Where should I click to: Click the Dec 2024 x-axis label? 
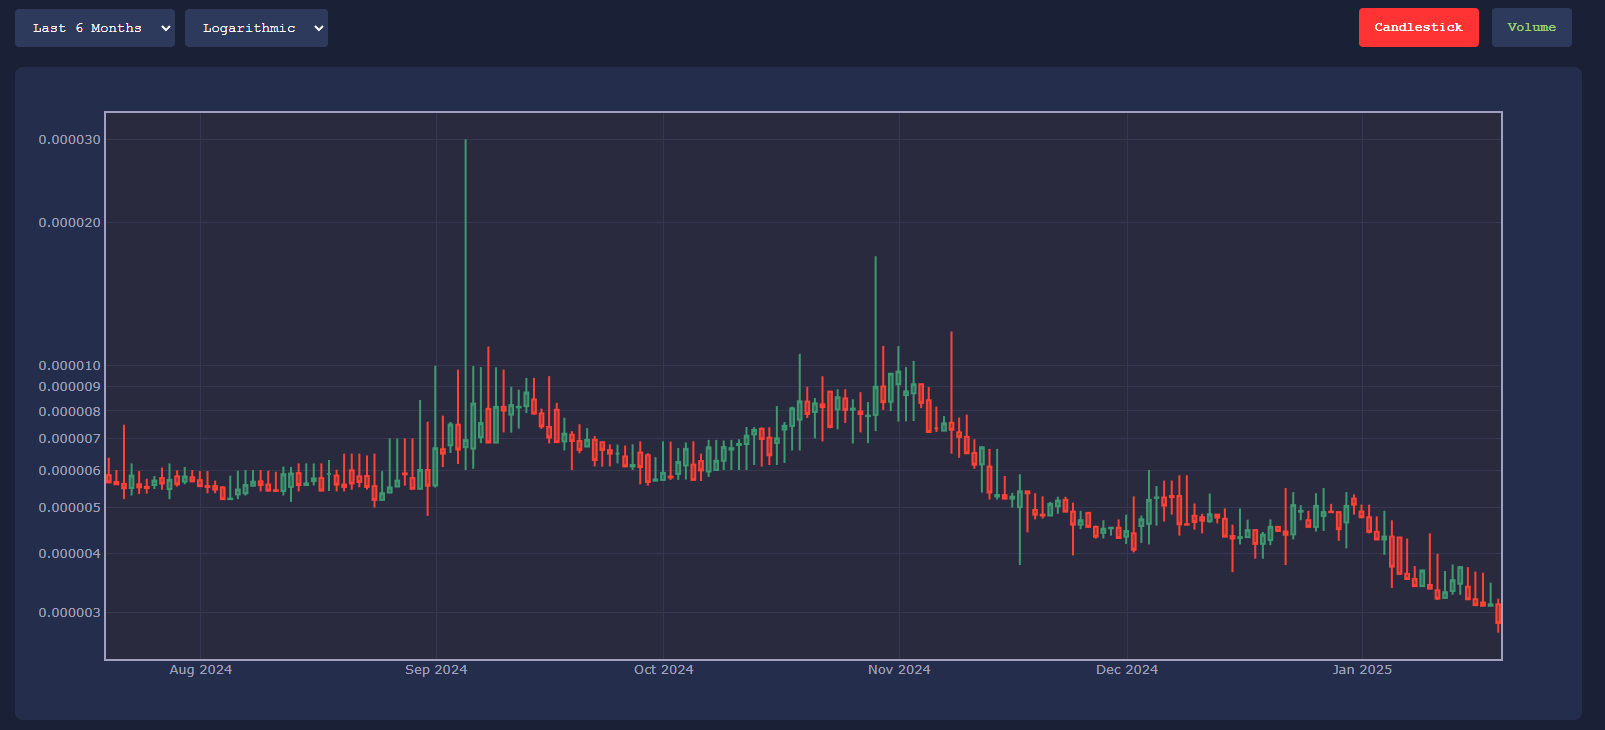pos(1127,670)
